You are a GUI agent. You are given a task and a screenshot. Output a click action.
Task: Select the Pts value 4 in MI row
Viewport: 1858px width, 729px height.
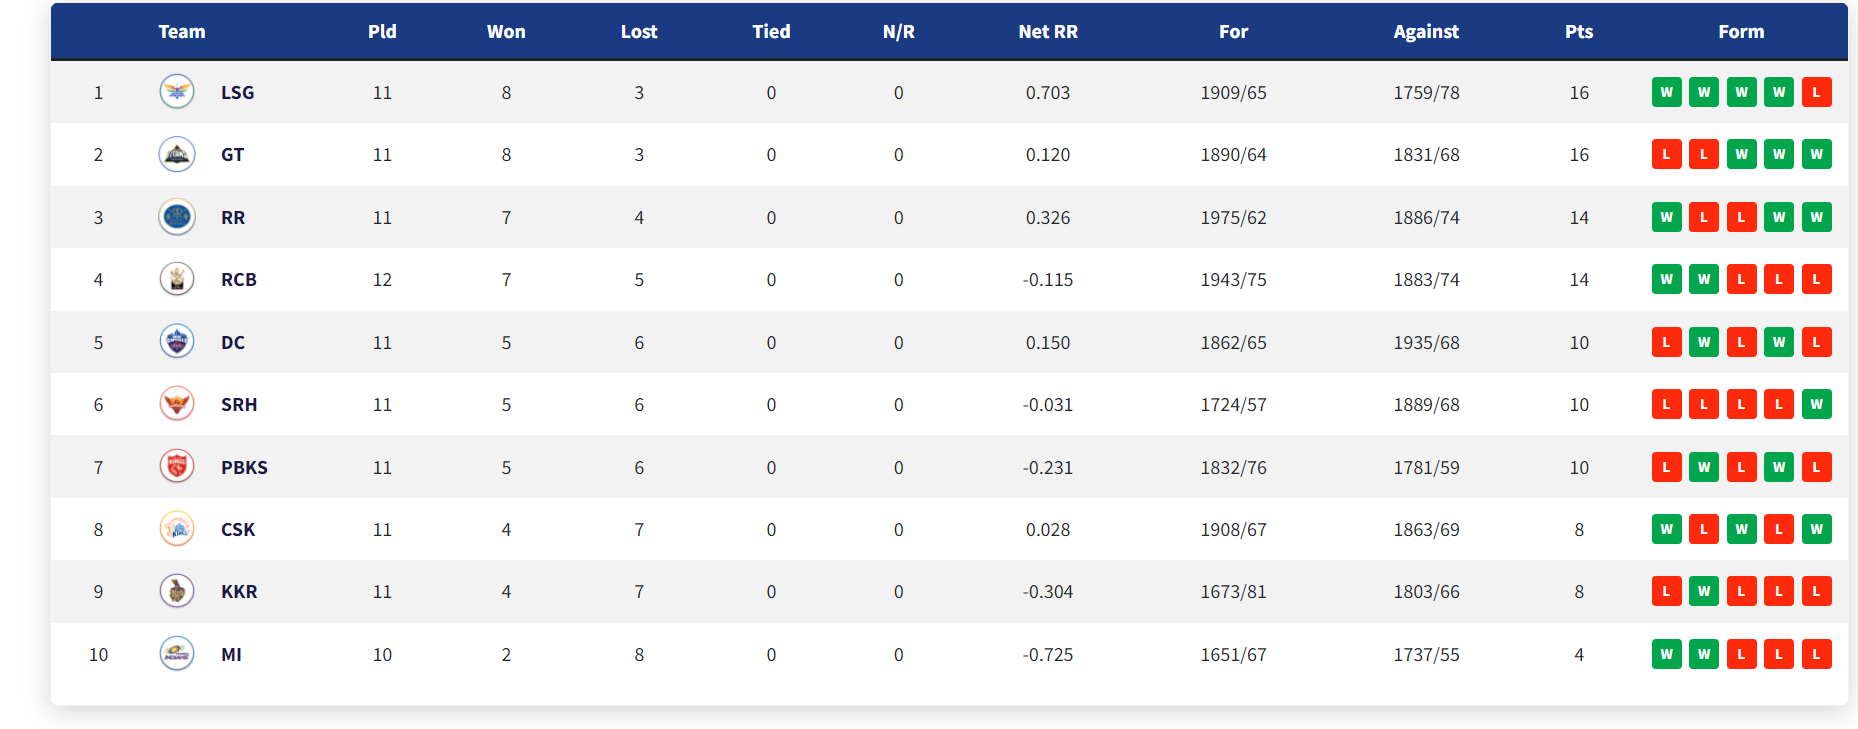(x=1579, y=654)
